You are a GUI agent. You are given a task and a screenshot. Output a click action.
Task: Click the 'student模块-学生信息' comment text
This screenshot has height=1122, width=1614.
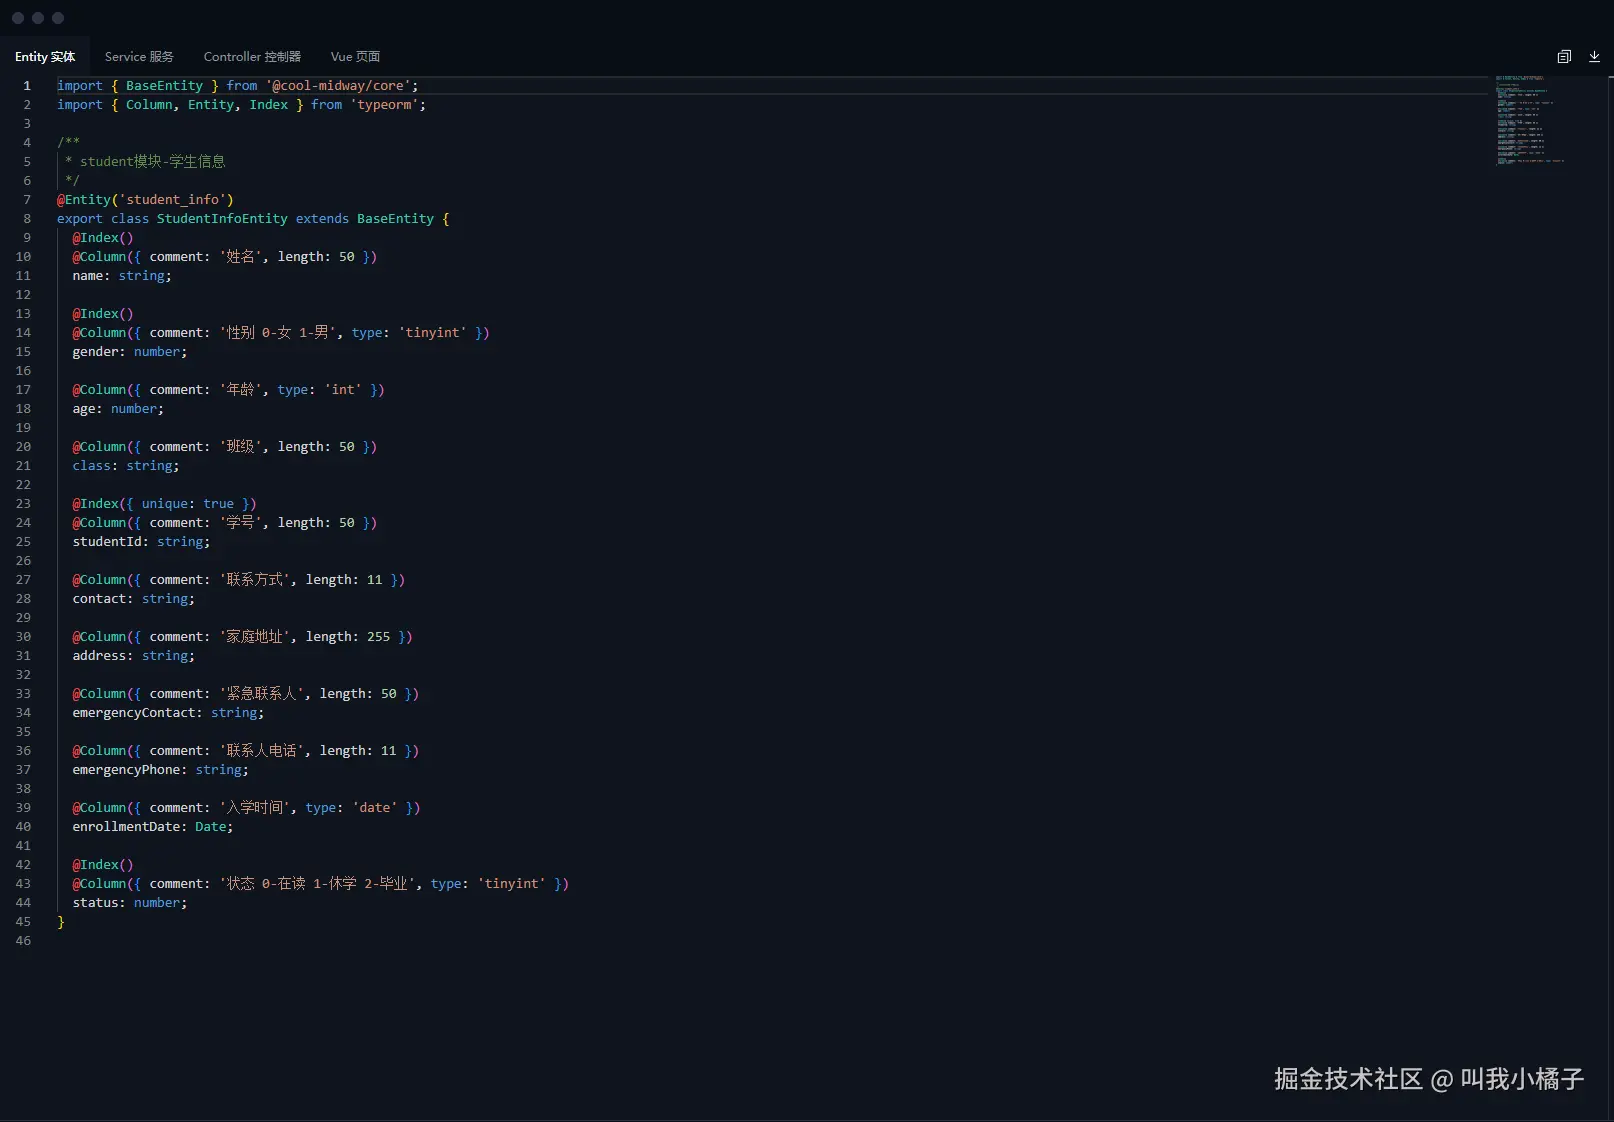[152, 162]
